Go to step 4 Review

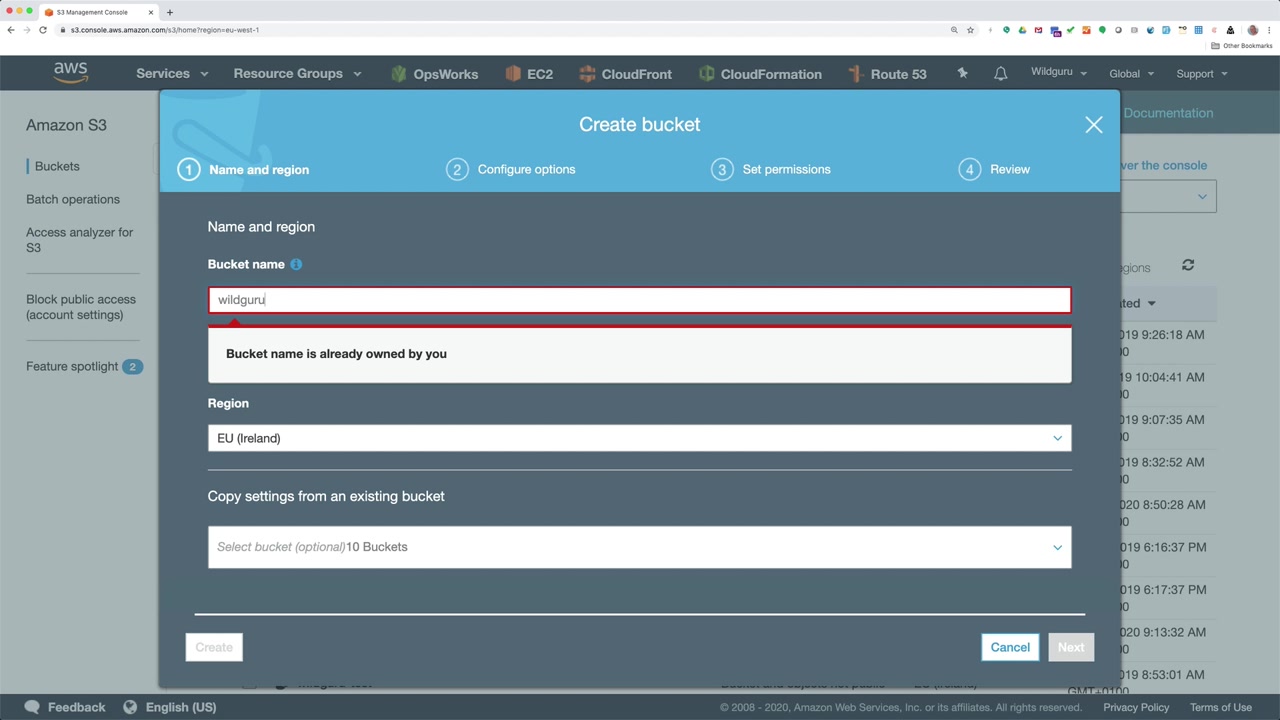pyautogui.click(x=994, y=169)
